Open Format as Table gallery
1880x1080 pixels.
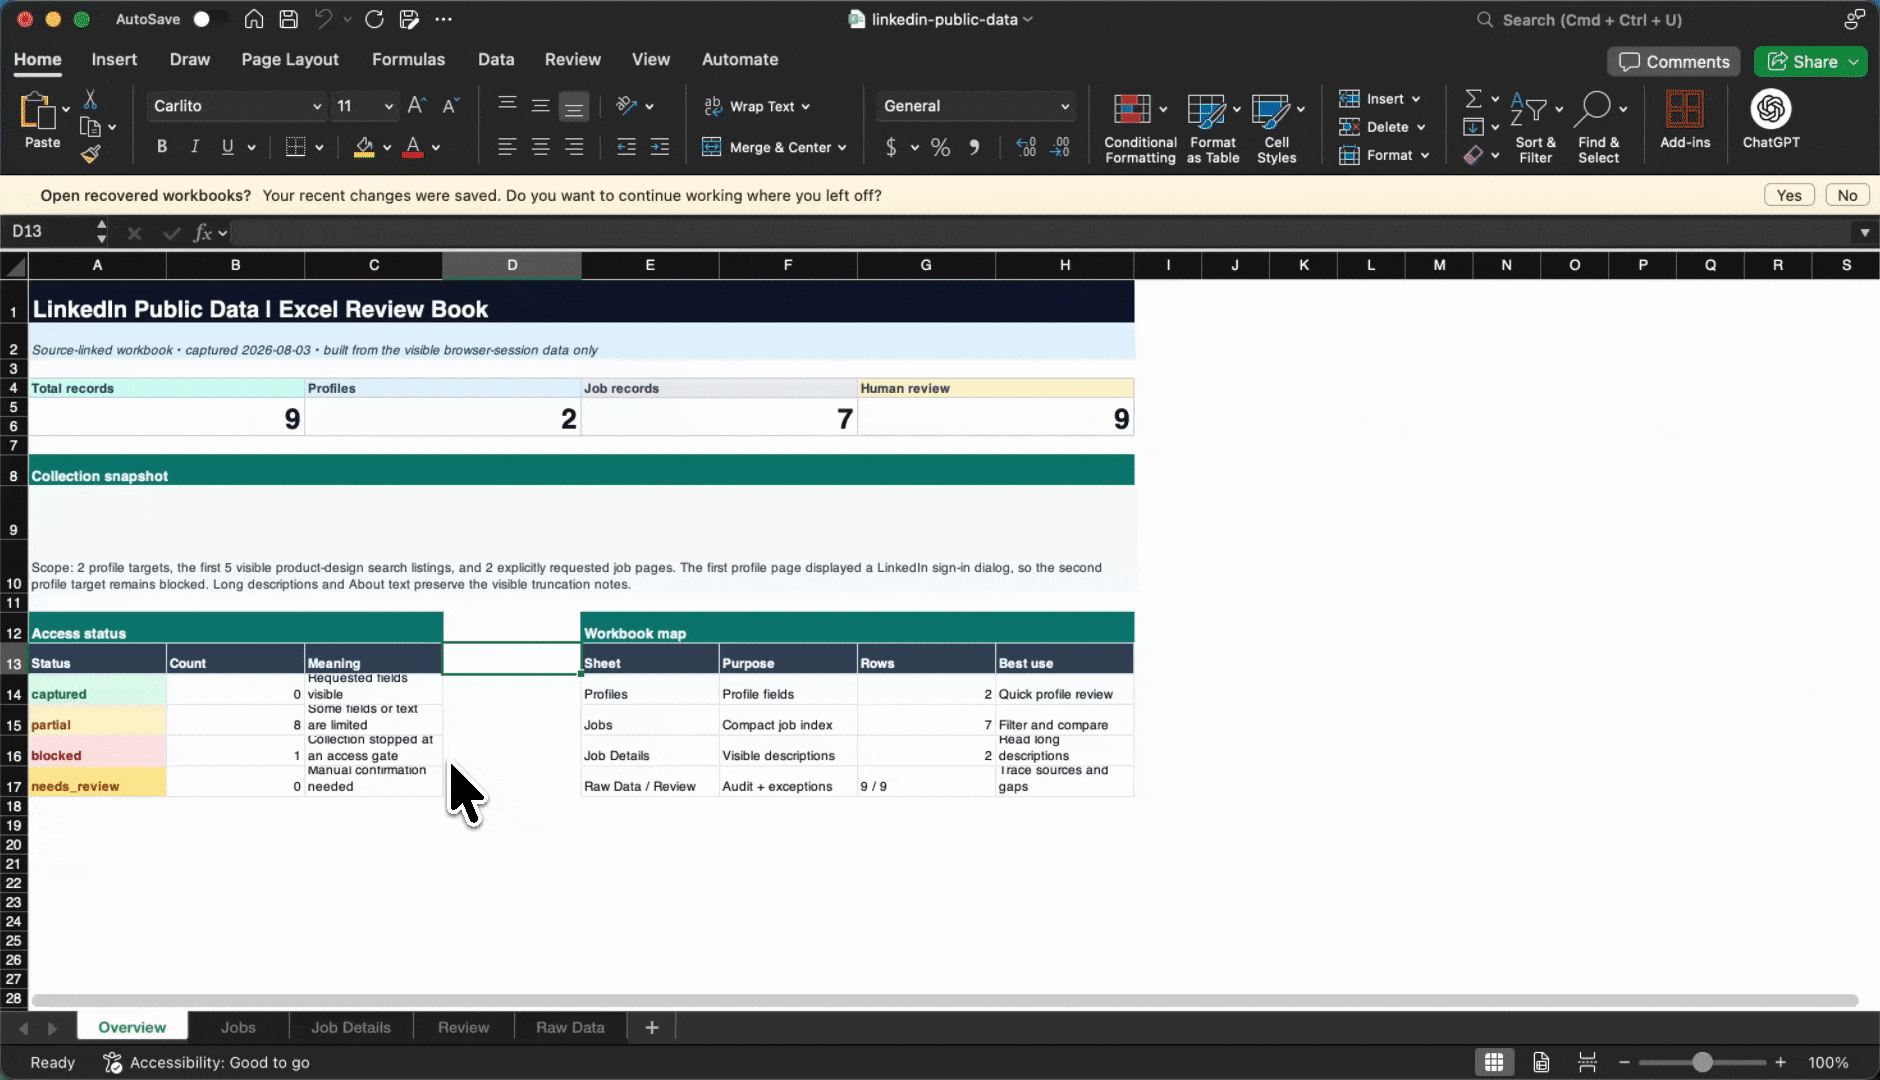pyautogui.click(x=1213, y=128)
